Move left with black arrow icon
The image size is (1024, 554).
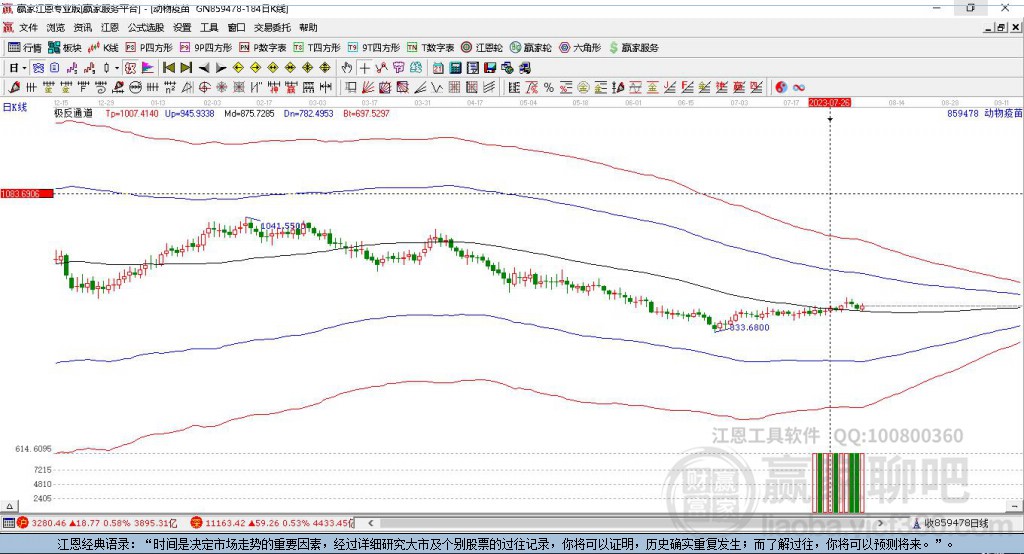(x=204, y=68)
